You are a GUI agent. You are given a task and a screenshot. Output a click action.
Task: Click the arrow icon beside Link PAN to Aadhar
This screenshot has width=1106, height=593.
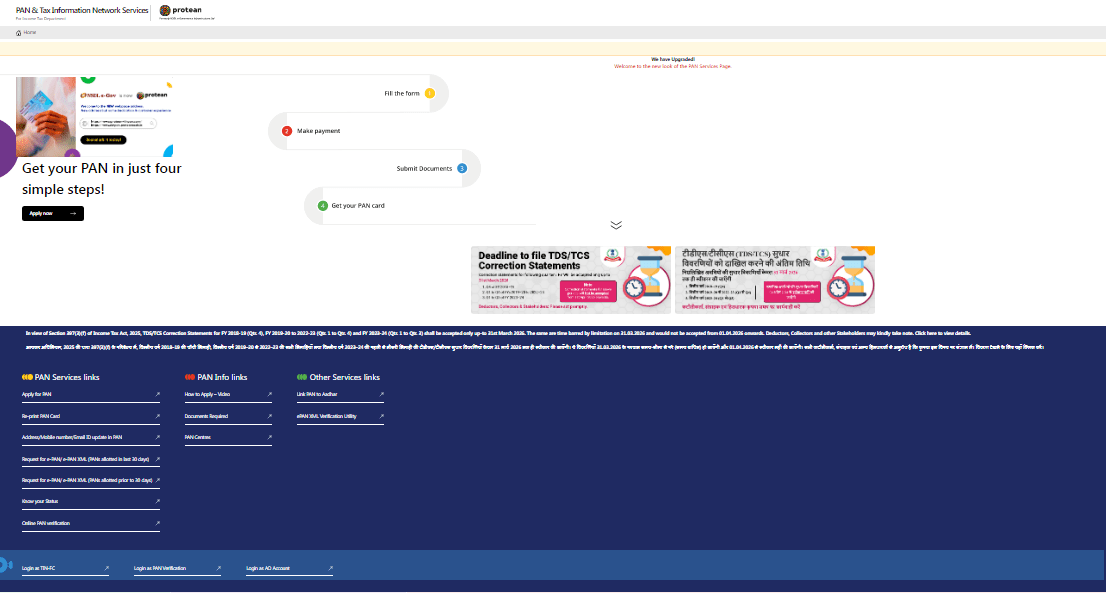pos(381,394)
